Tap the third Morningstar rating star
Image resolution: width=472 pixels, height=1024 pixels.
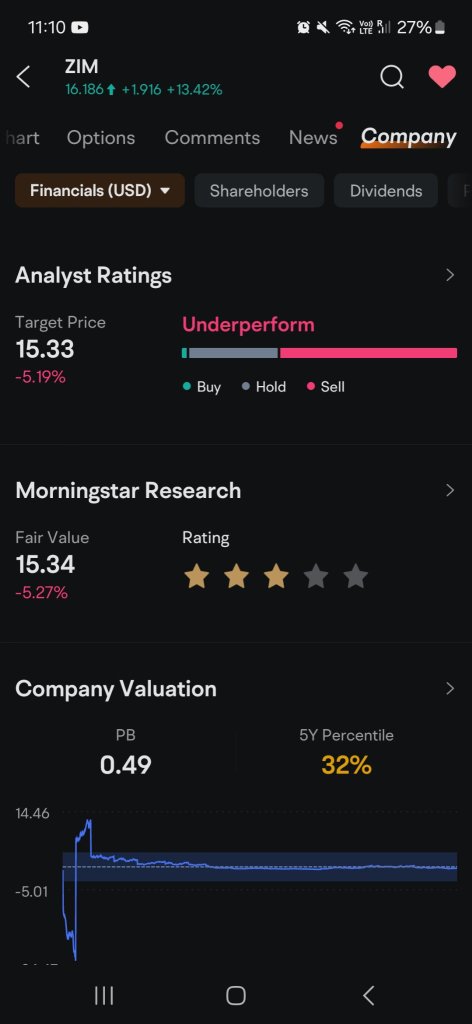click(276, 577)
